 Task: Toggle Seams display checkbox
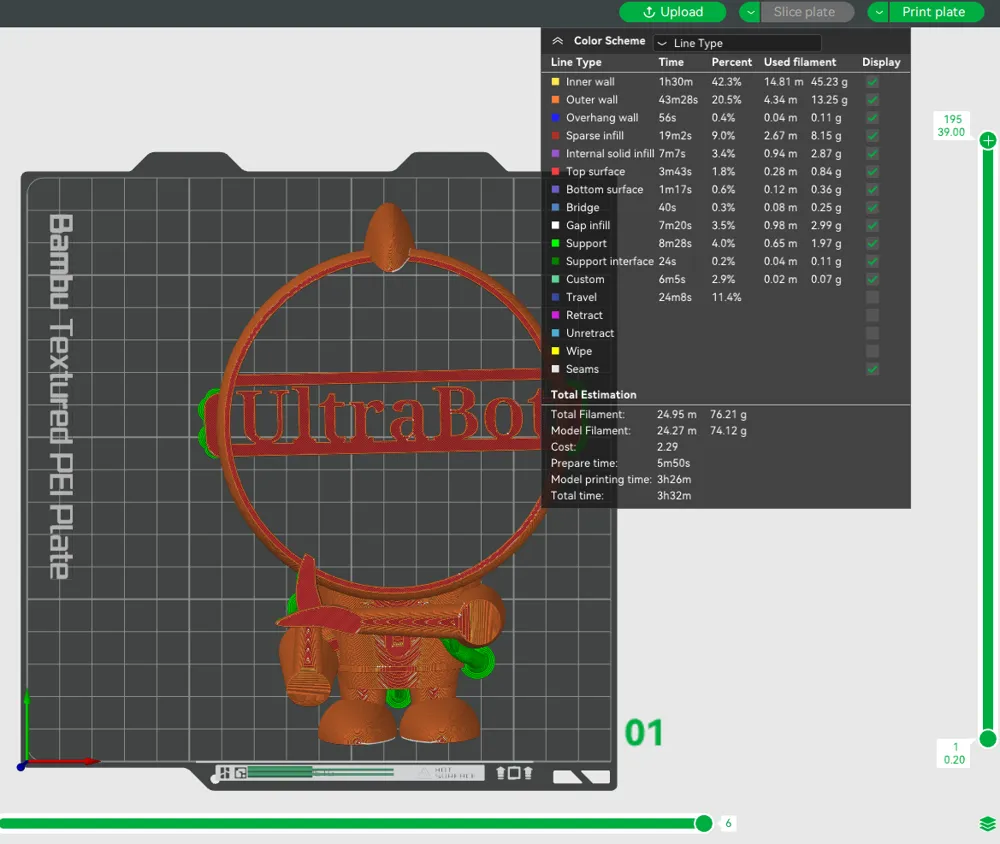pyautogui.click(x=872, y=369)
